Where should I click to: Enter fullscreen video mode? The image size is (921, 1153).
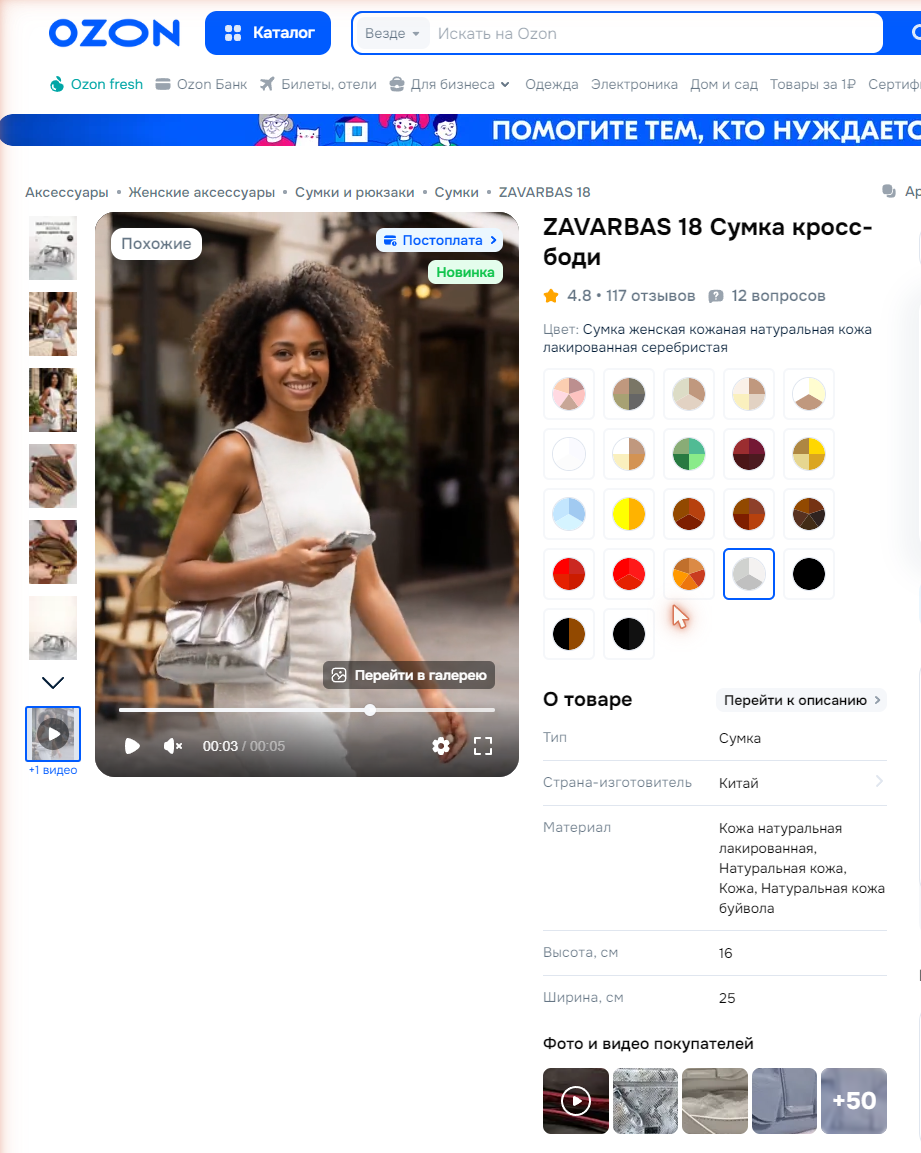[x=483, y=746]
